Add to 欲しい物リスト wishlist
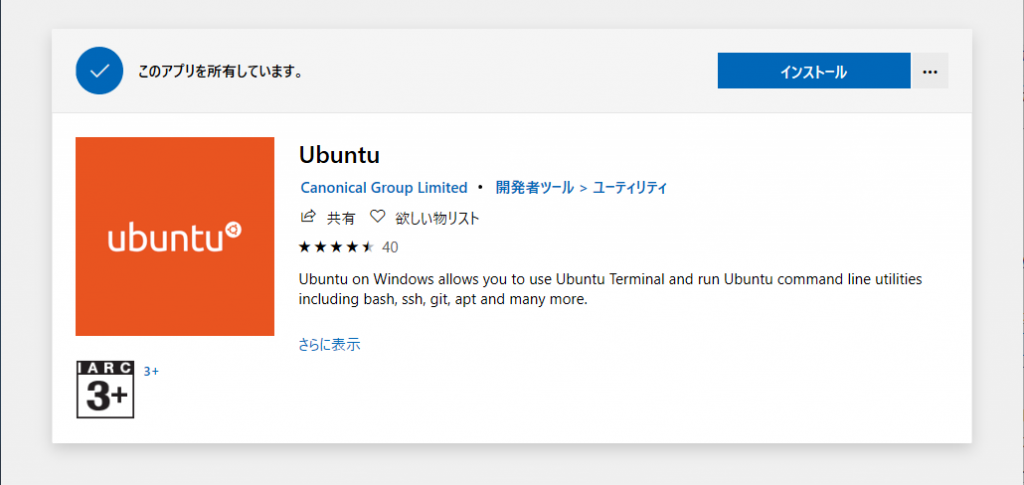The width and height of the screenshot is (1024, 485). [438, 218]
